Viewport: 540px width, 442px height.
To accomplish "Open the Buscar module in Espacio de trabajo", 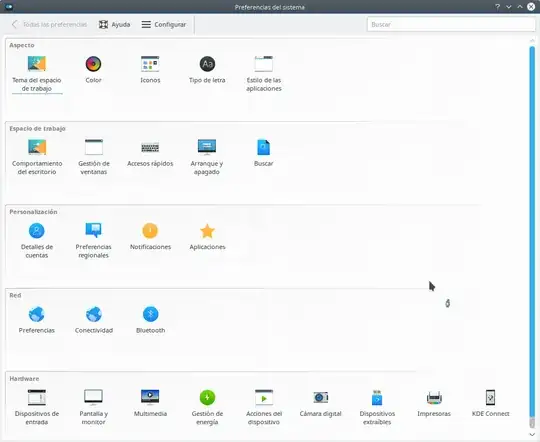I will (x=263, y=153).
